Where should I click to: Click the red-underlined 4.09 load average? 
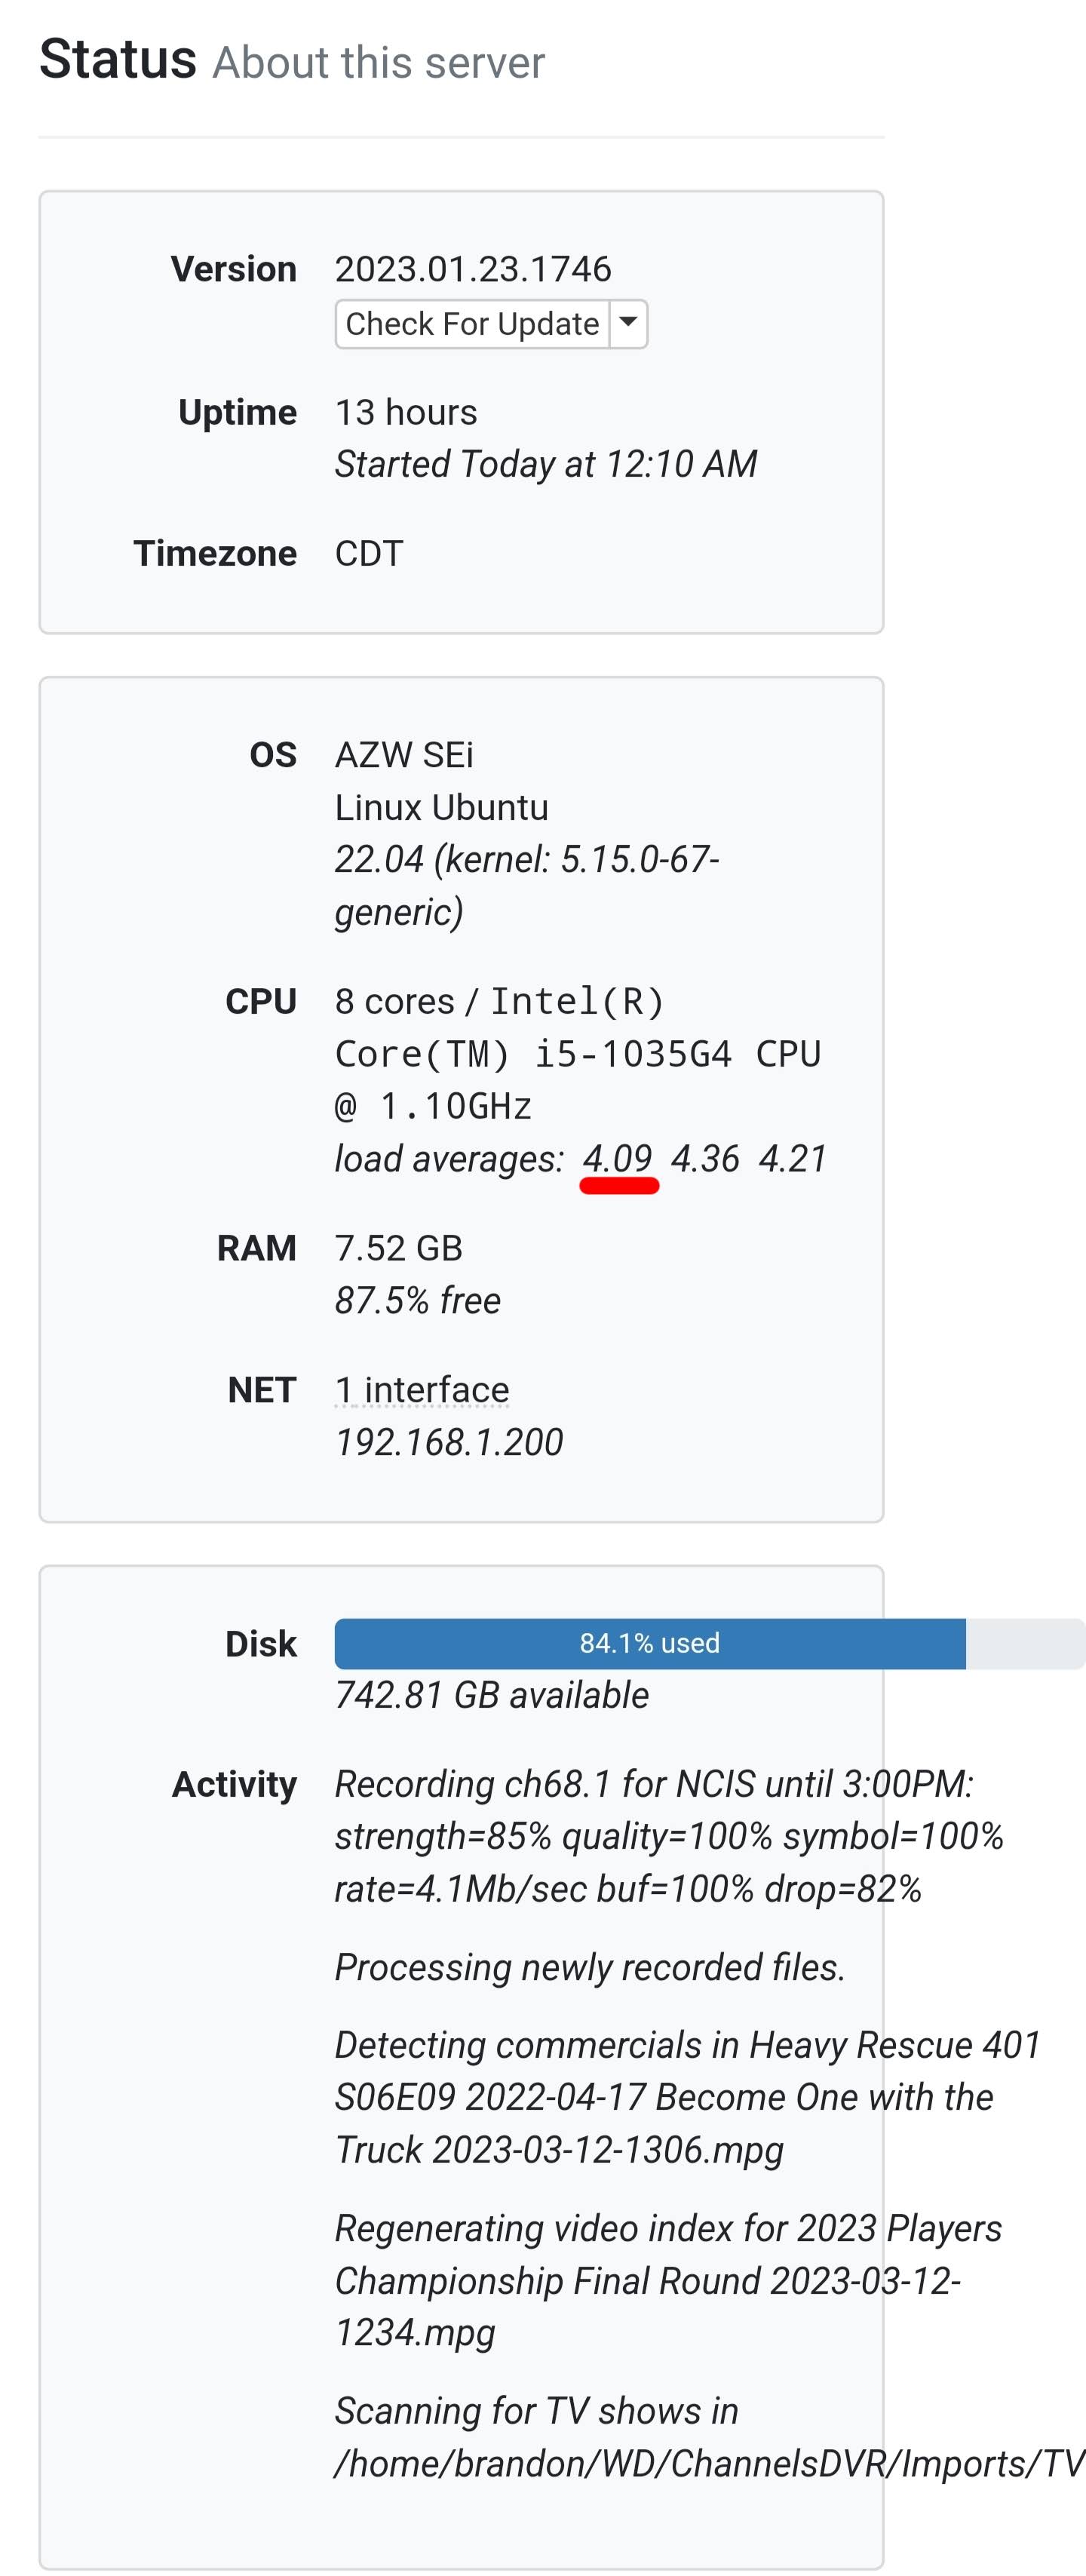tap(617, 1159)
